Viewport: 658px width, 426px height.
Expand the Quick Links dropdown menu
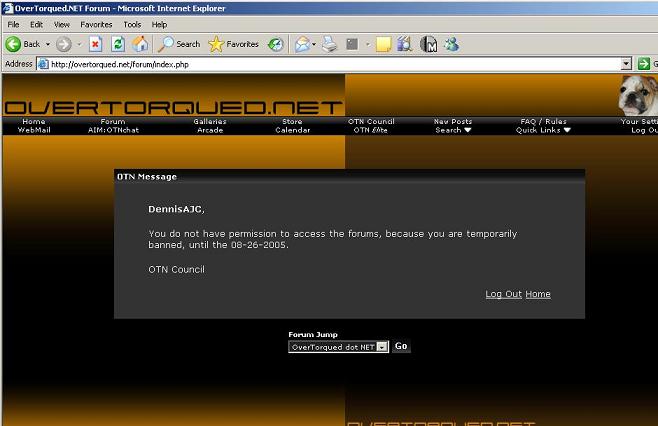[x=543, y=130]
